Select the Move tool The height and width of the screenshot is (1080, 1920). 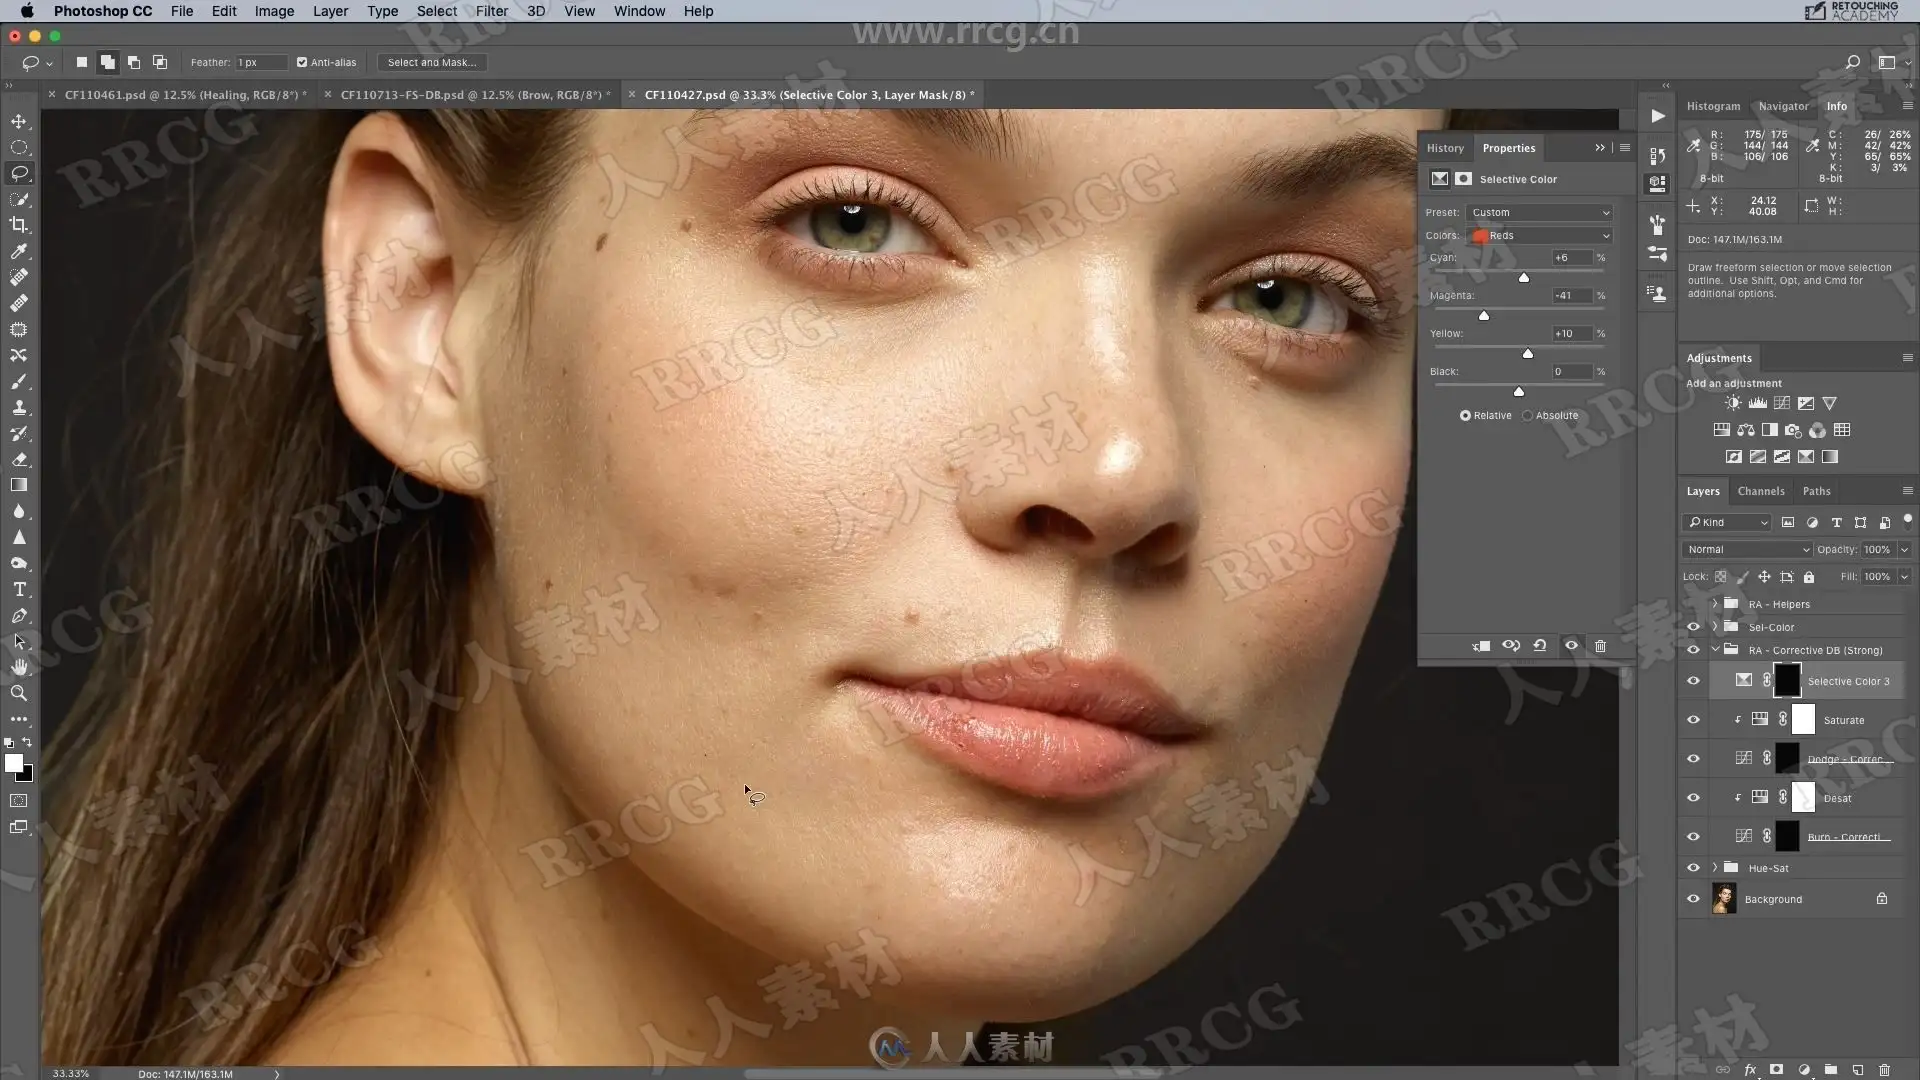pos(19,121)
